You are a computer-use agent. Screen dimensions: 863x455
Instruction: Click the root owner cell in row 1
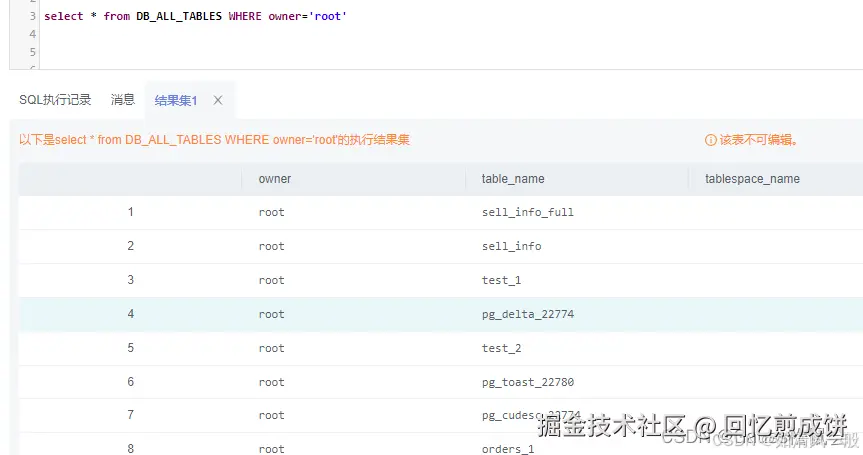[271, 212]
